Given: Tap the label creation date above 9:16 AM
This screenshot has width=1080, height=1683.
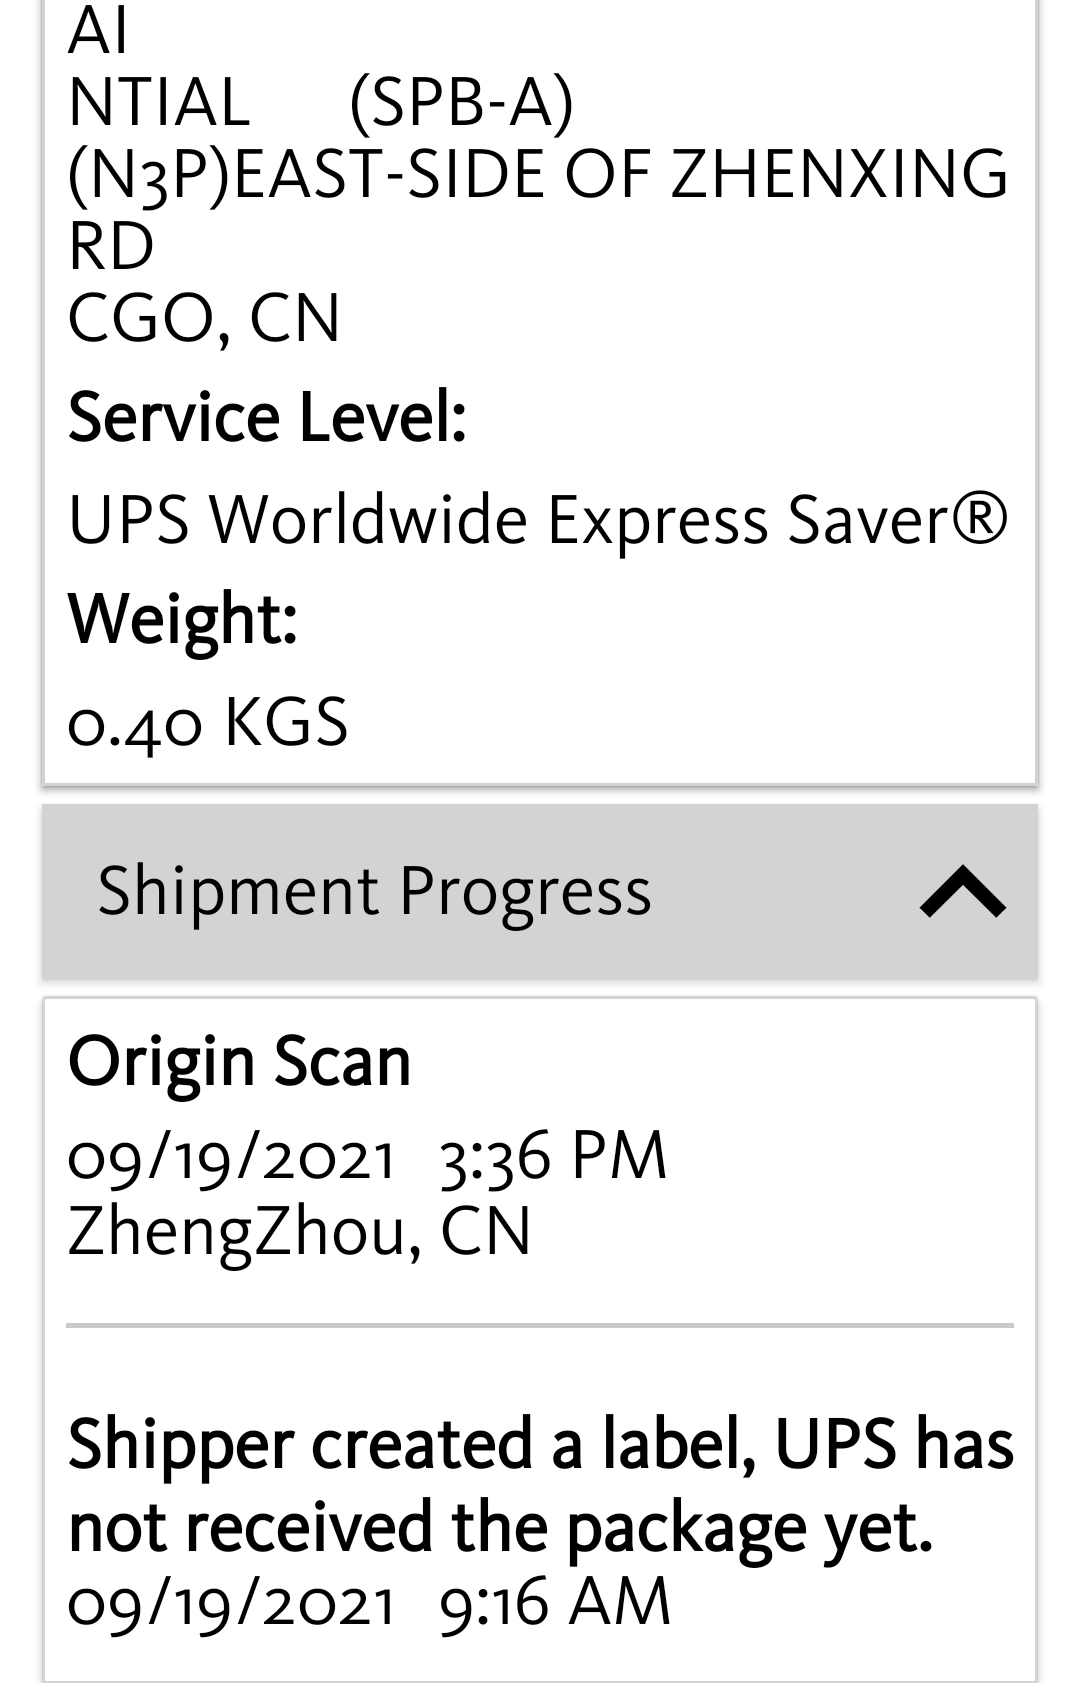Looking at the screenshot, I should (232, 1603).
